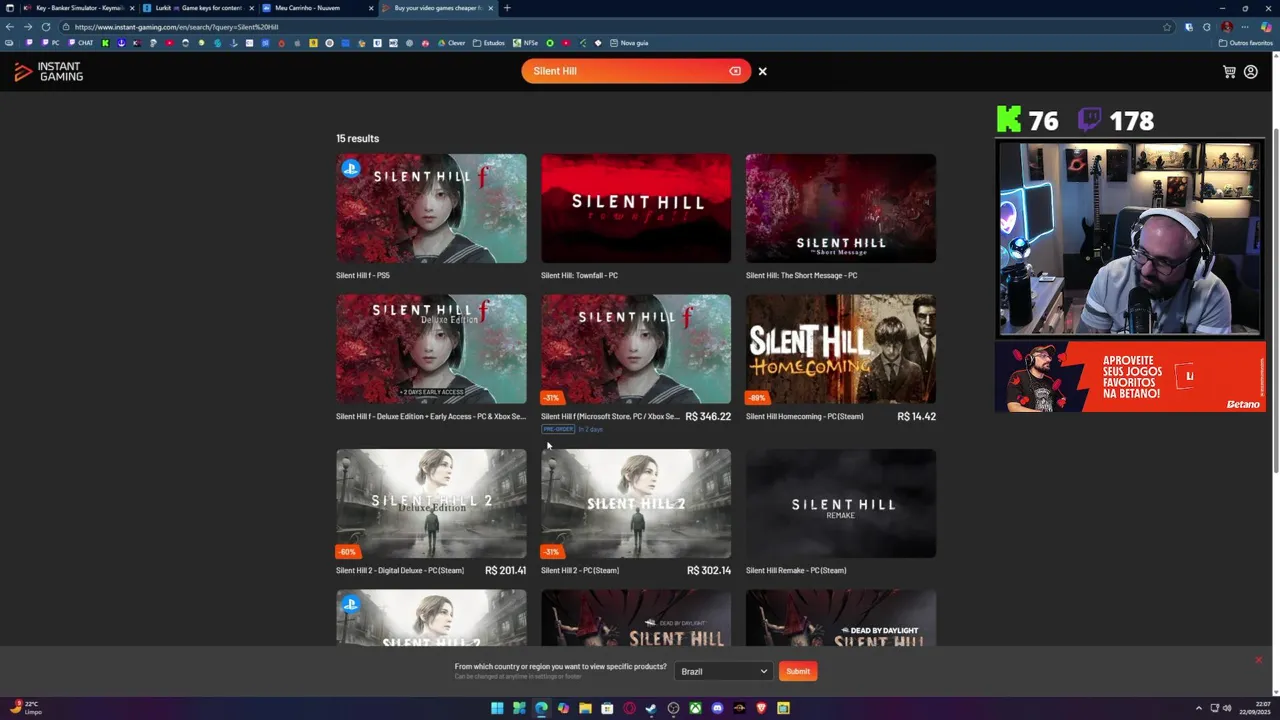Image resolution: width=1280 pixels, height=720 pixels.
Task: Open a new browser tab
Action: point(507,8)
